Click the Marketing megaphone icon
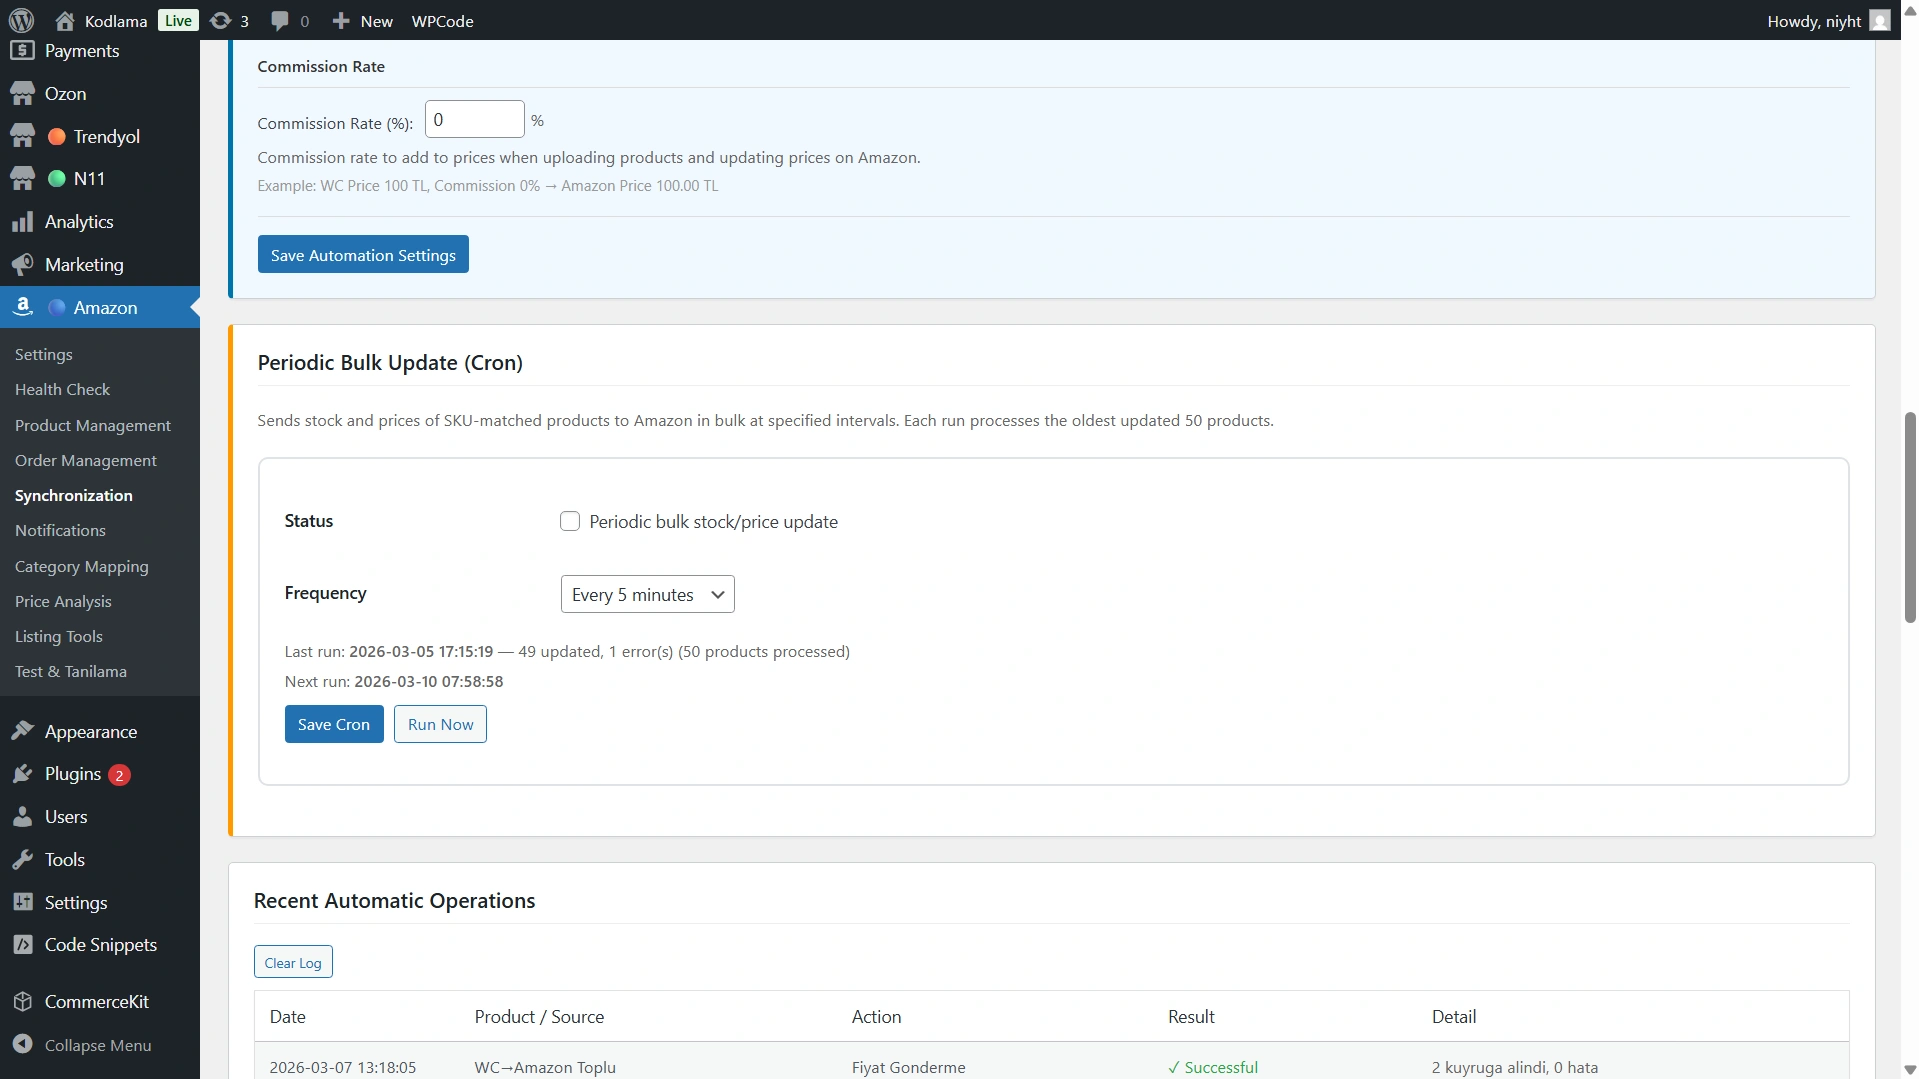This screenshot has width=1919, height=1079. [22, 265]
